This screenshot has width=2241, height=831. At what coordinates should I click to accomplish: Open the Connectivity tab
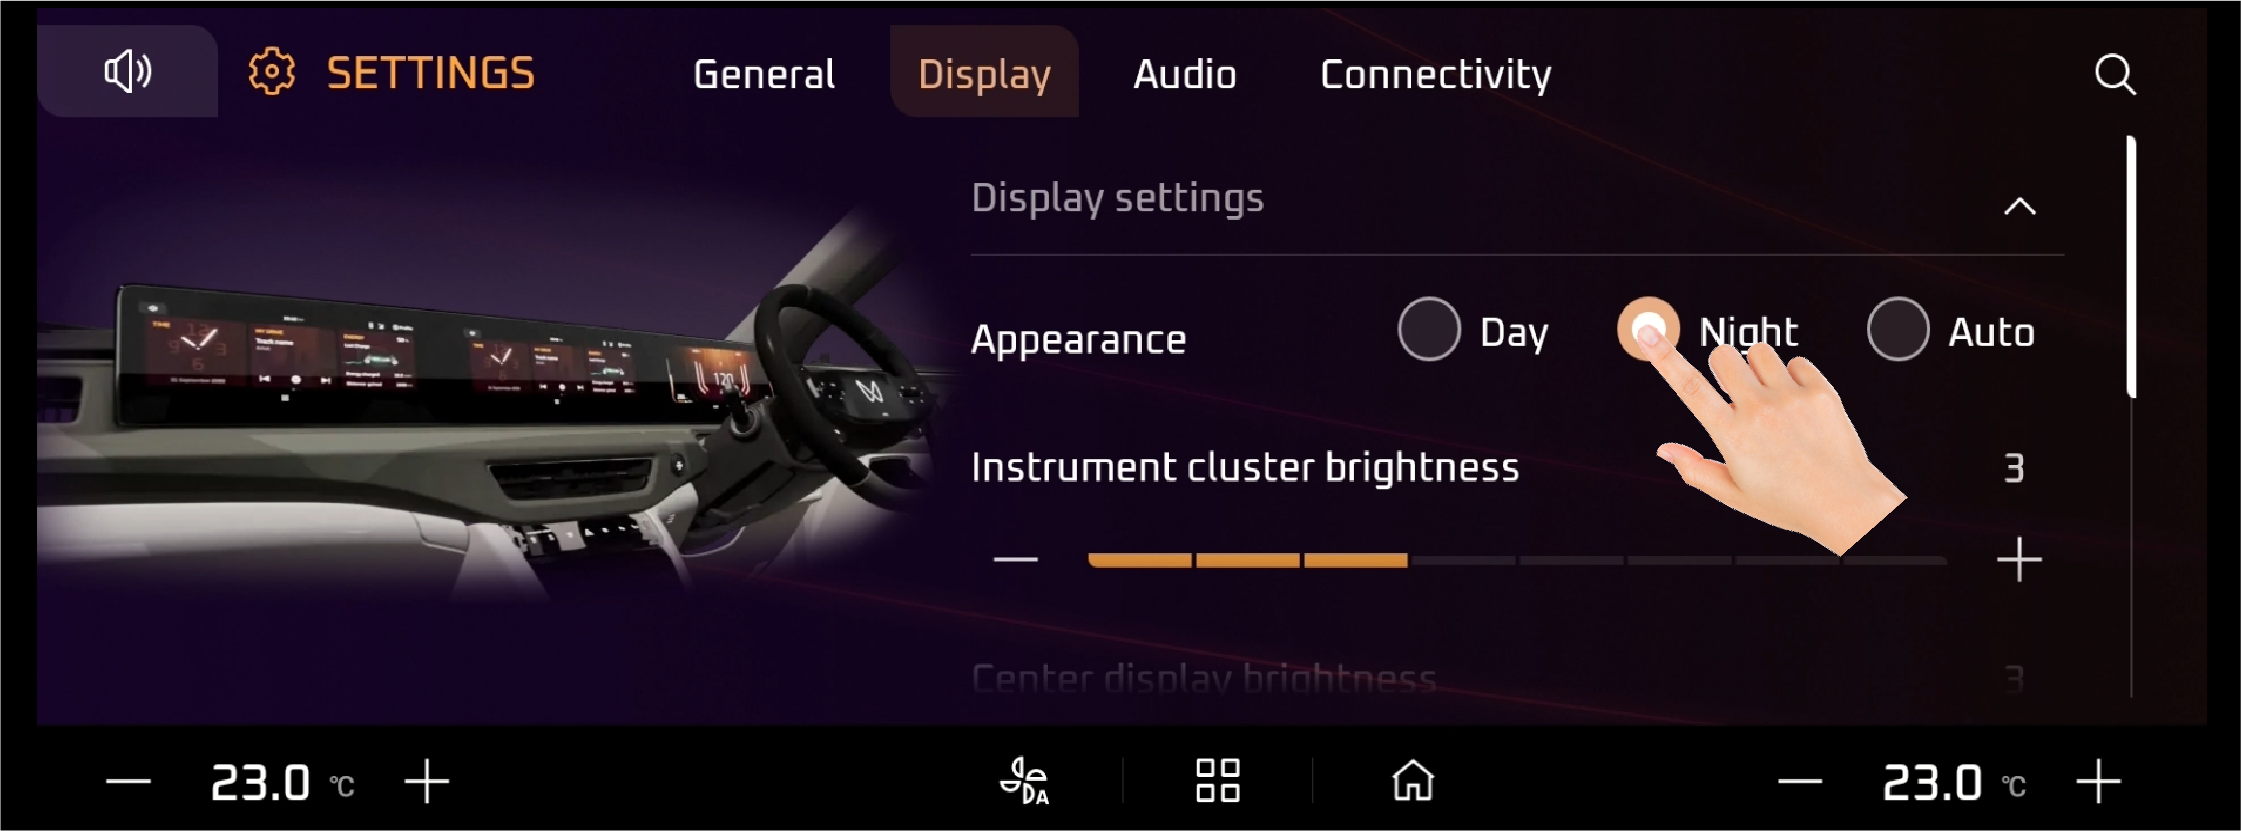point(1436,74)
